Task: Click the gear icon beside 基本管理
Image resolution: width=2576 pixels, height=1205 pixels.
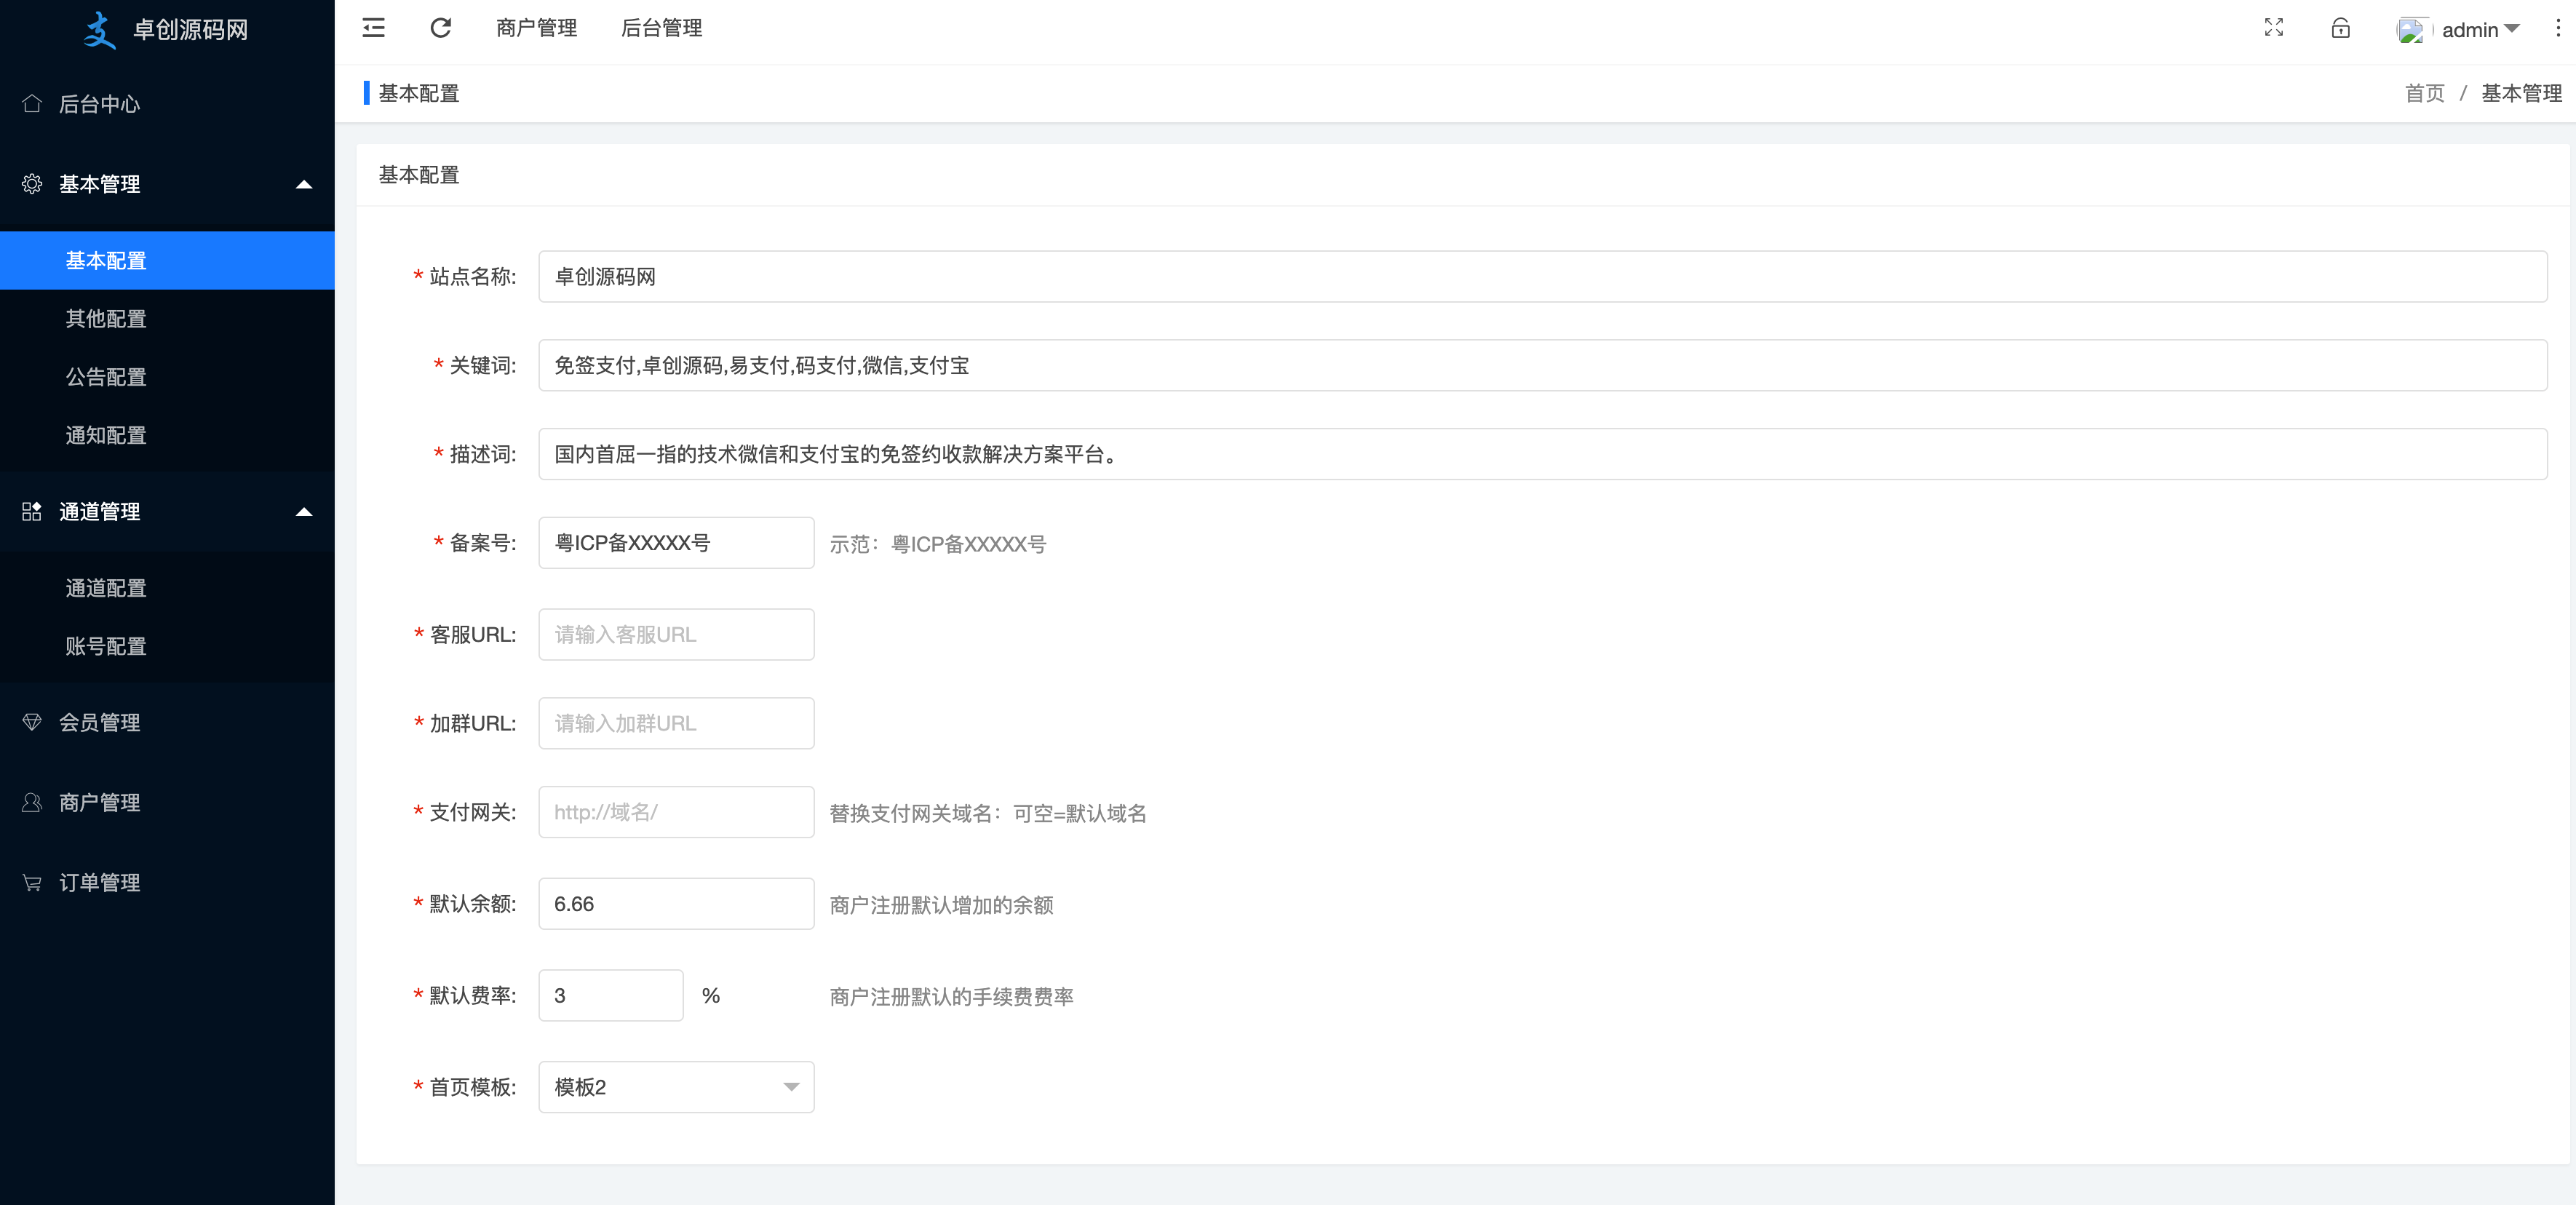Action: tap(32, 184)
